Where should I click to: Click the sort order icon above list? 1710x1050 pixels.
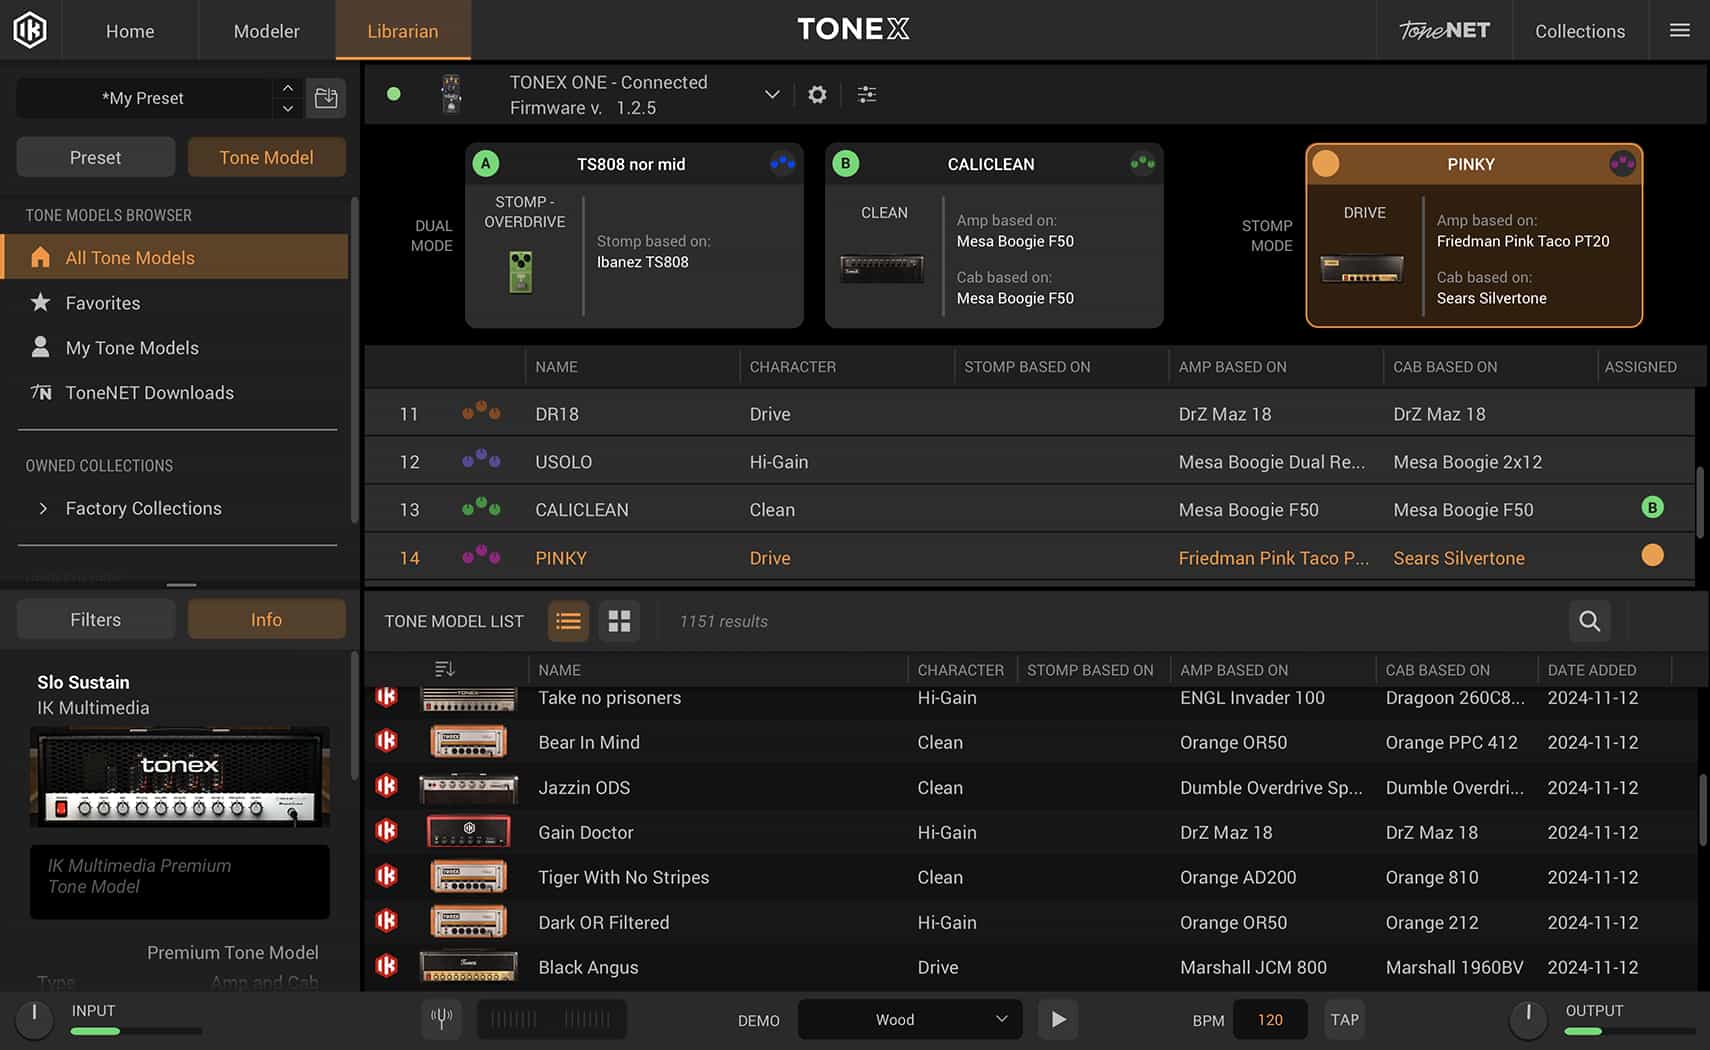point(445,669)
